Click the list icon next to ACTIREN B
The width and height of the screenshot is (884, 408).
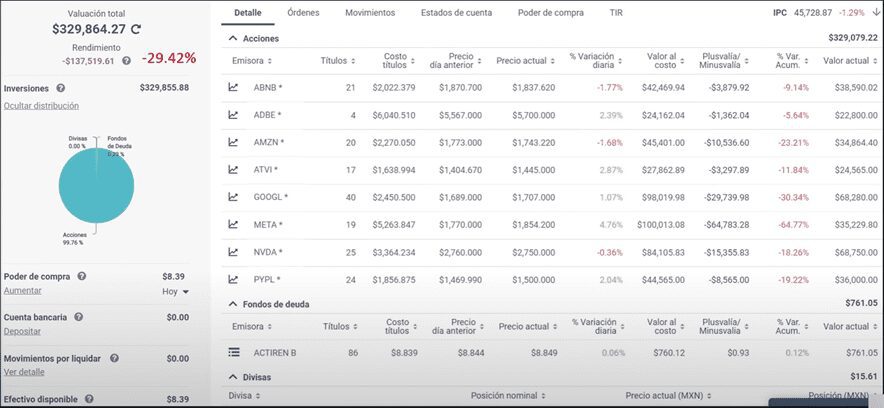tap(234, 352)
